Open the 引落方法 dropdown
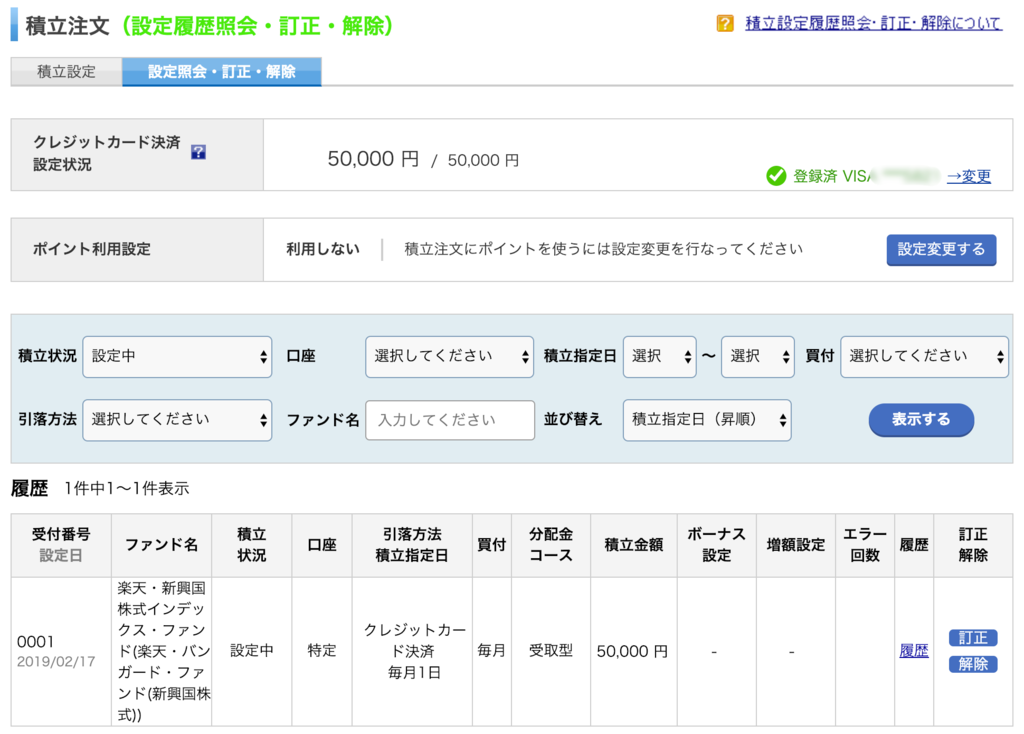 point(177,420)
